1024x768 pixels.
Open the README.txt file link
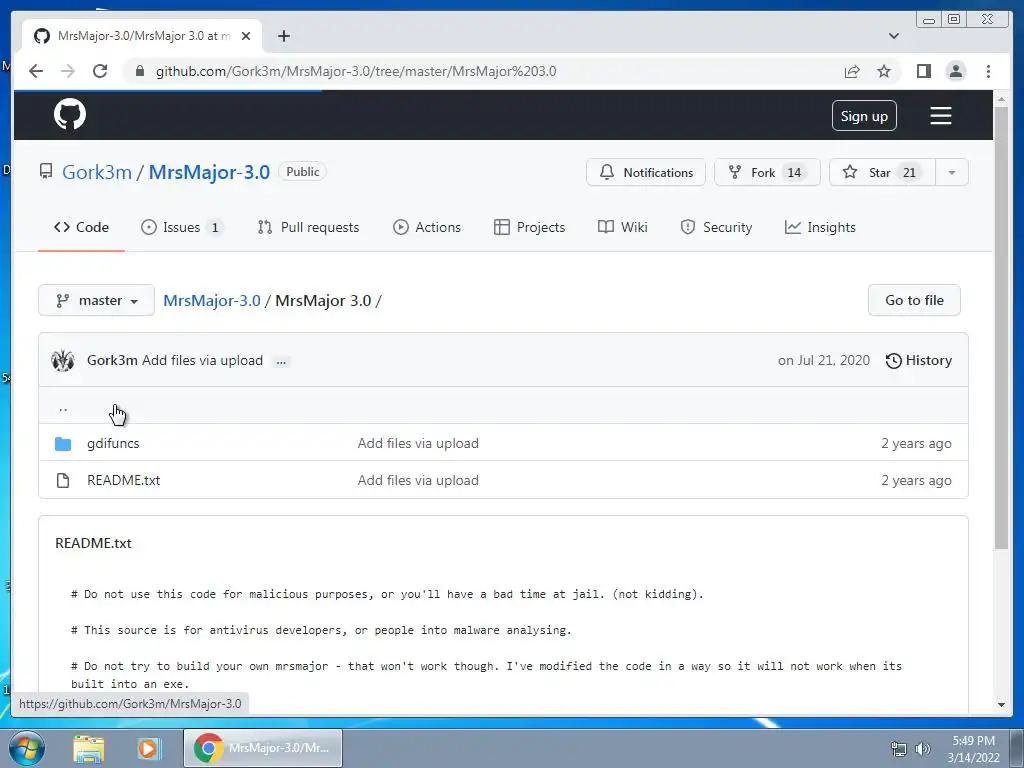pos(123,480)
